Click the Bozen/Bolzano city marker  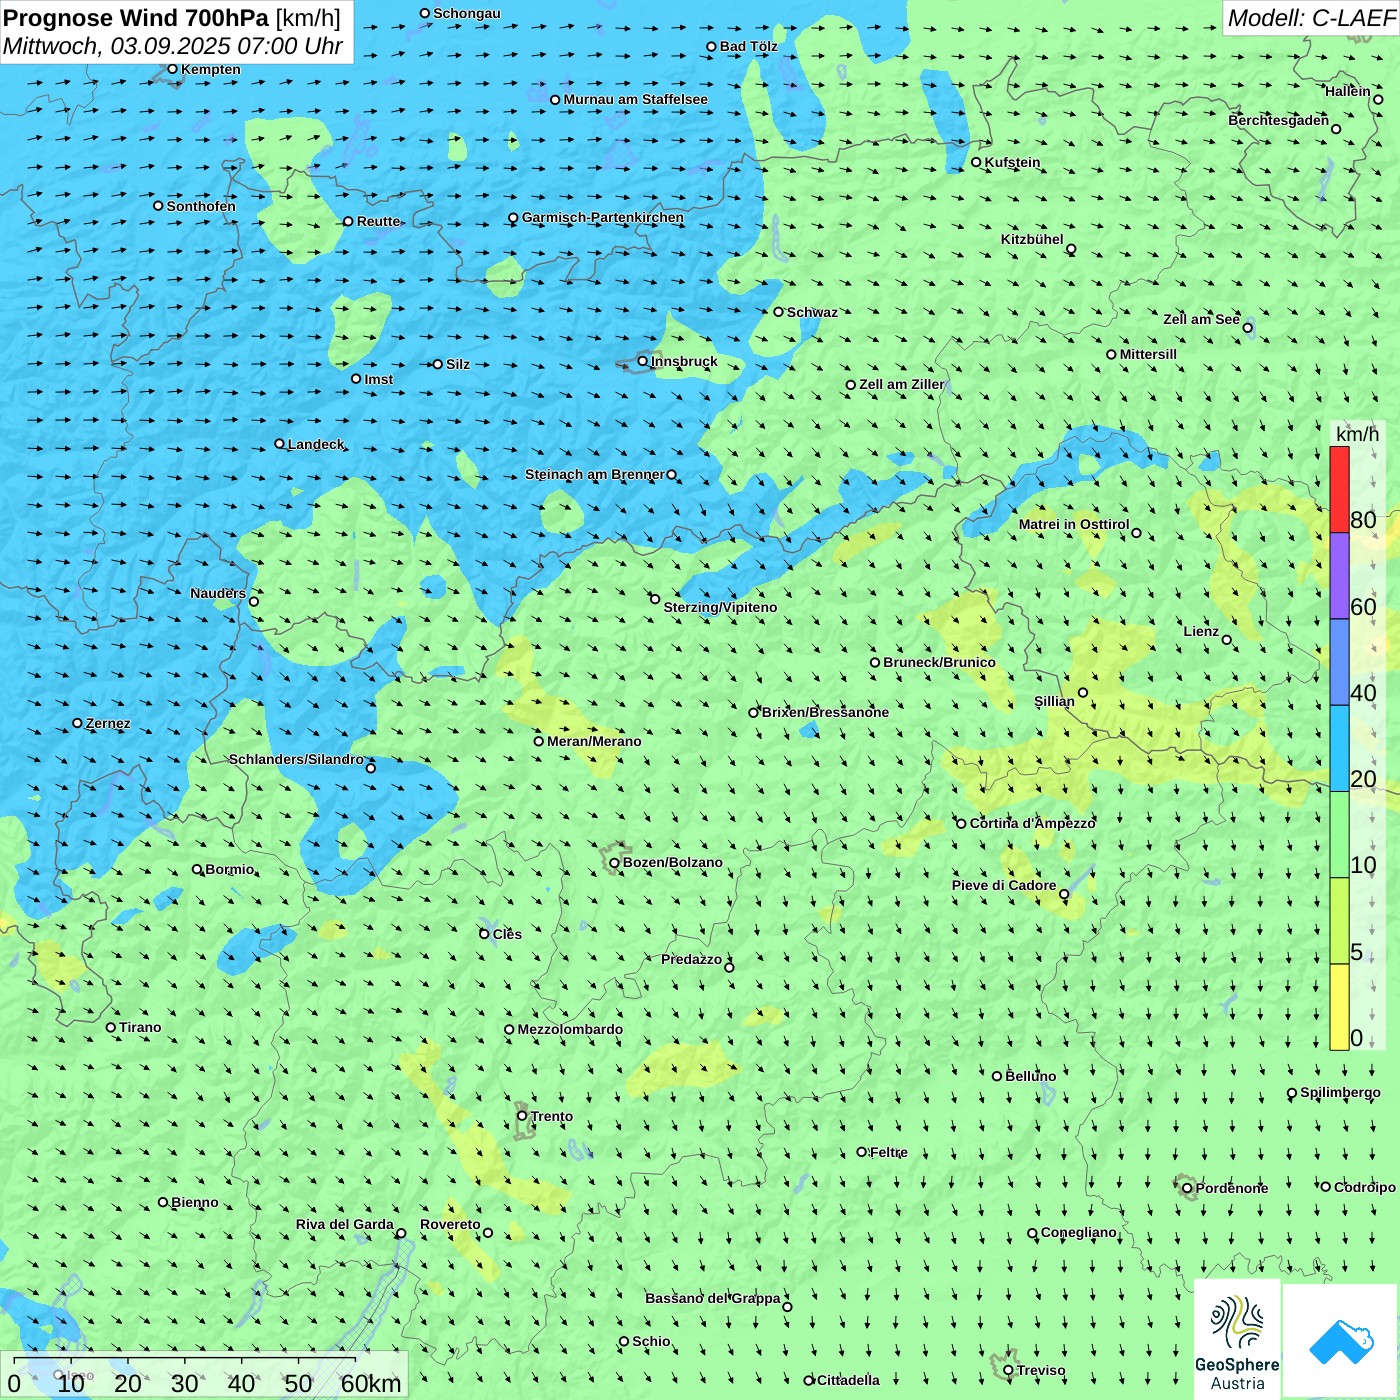(615, 862)
